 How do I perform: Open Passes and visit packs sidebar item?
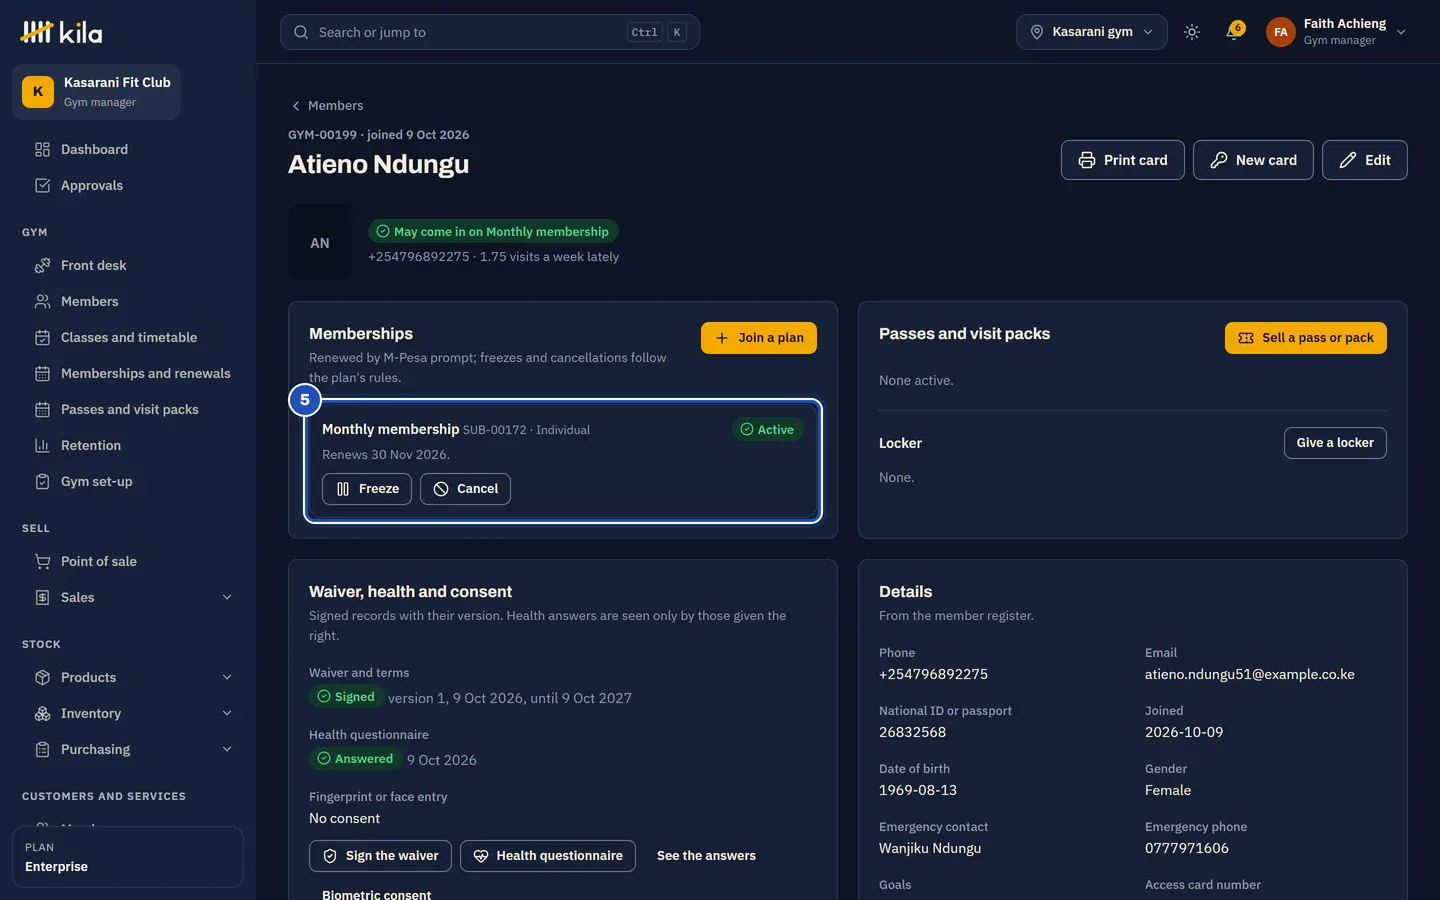click(x=128, y=410)
